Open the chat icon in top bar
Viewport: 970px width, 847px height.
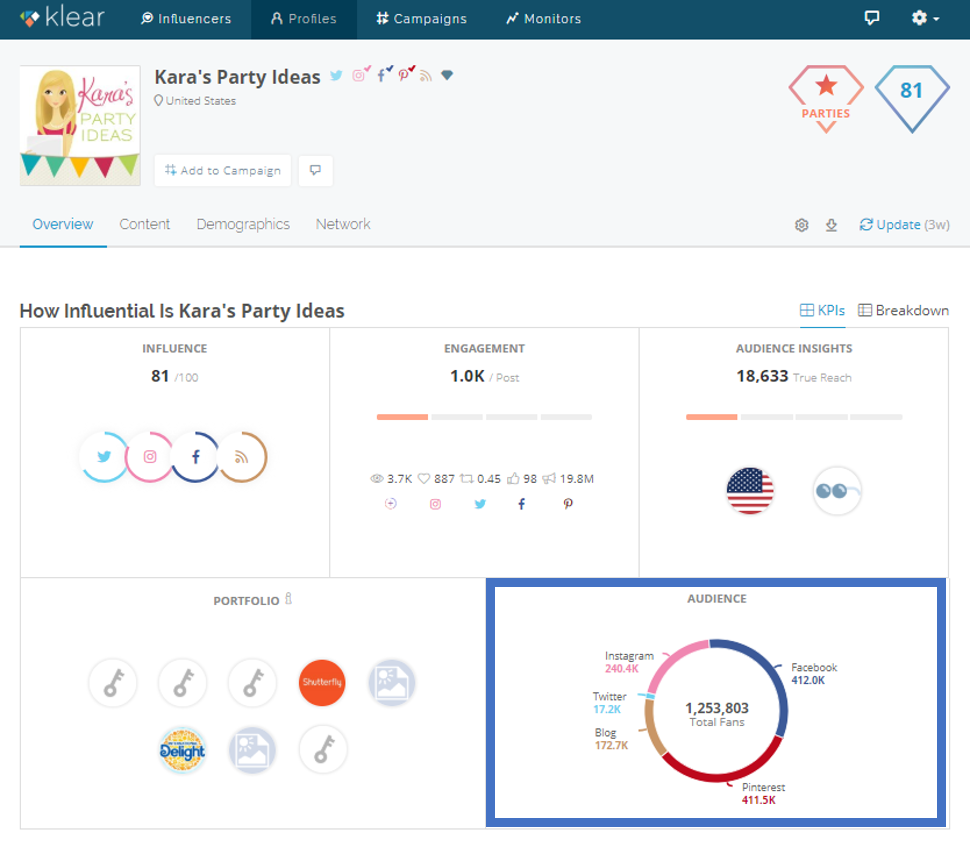pyautogui.click(x=872, y=19)
